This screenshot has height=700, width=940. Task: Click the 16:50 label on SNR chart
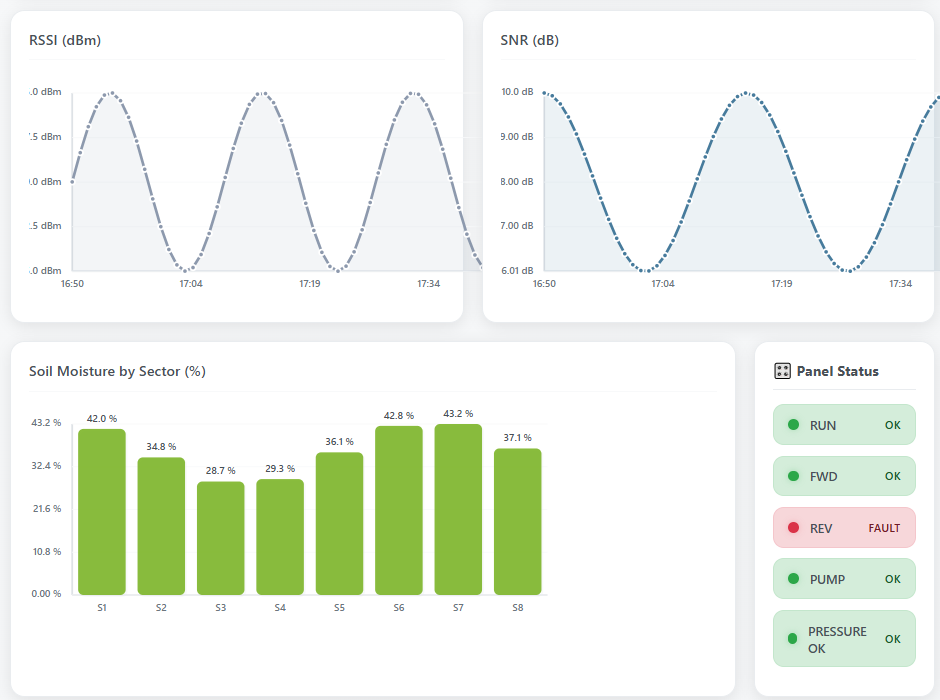[544, 284]
